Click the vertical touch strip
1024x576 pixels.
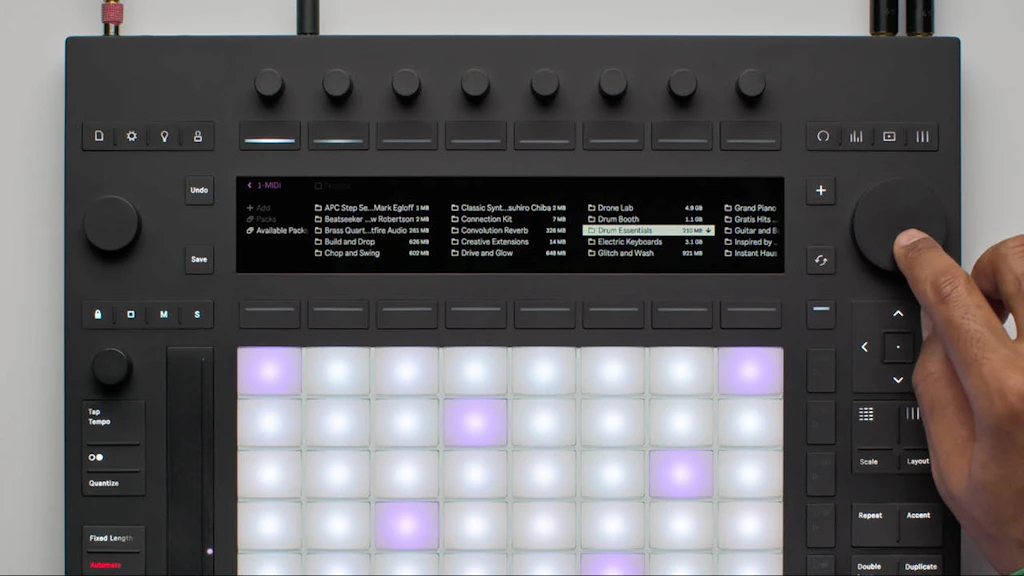pos(190,460)
